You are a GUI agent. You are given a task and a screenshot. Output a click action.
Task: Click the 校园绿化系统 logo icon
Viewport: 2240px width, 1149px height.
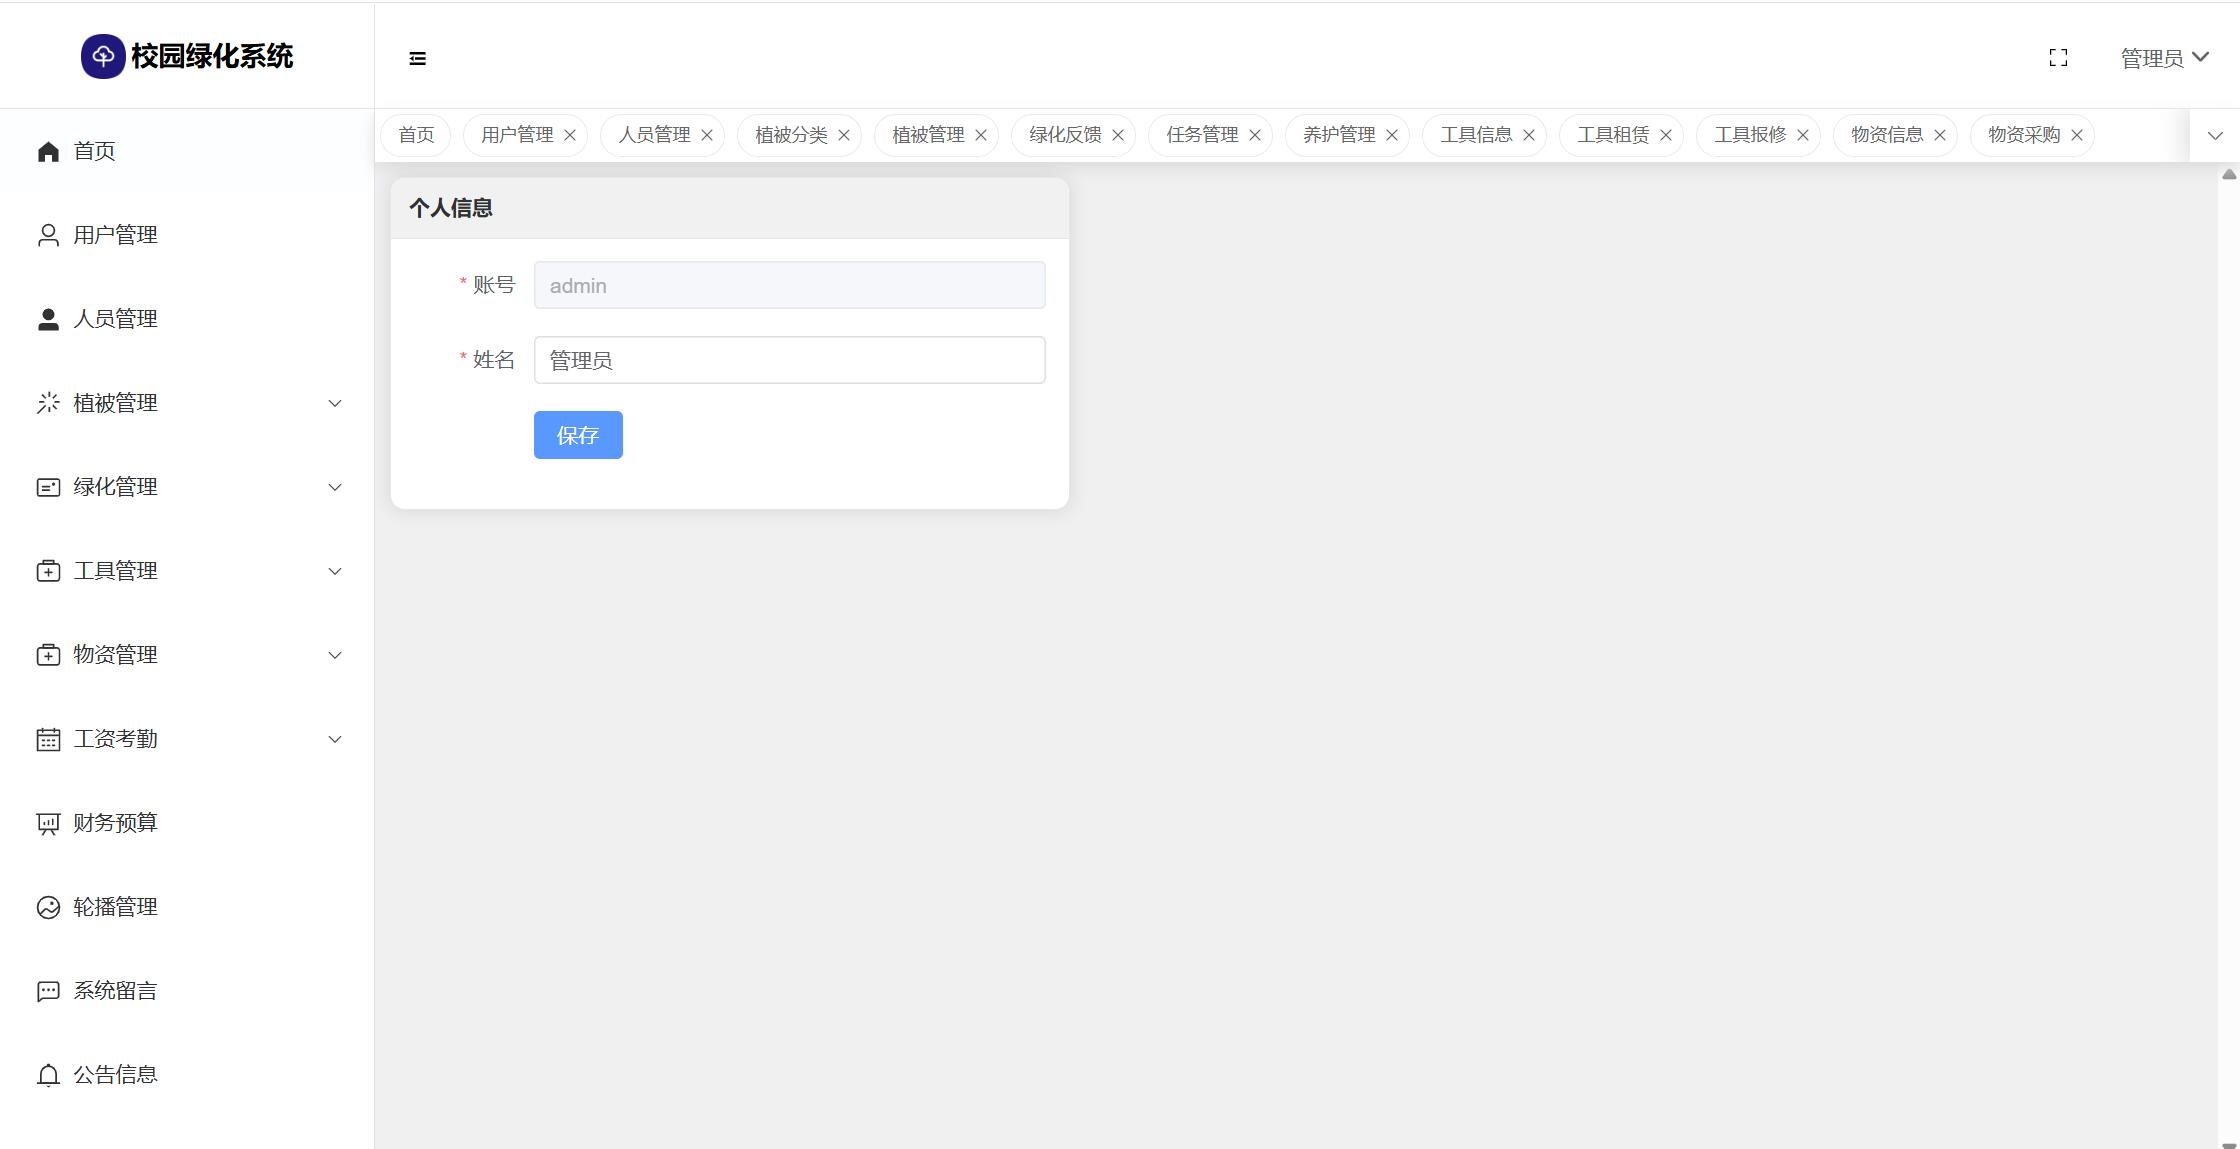(x=103, y=56)
